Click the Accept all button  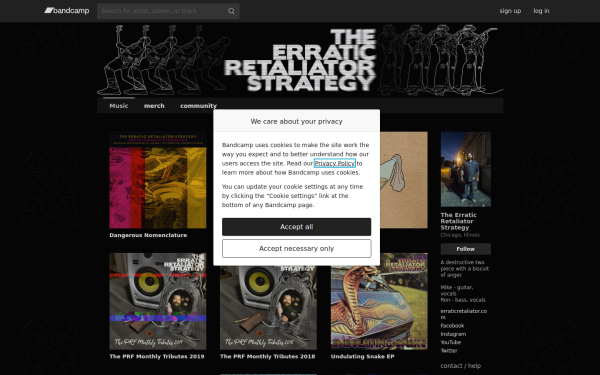[297, 227]
